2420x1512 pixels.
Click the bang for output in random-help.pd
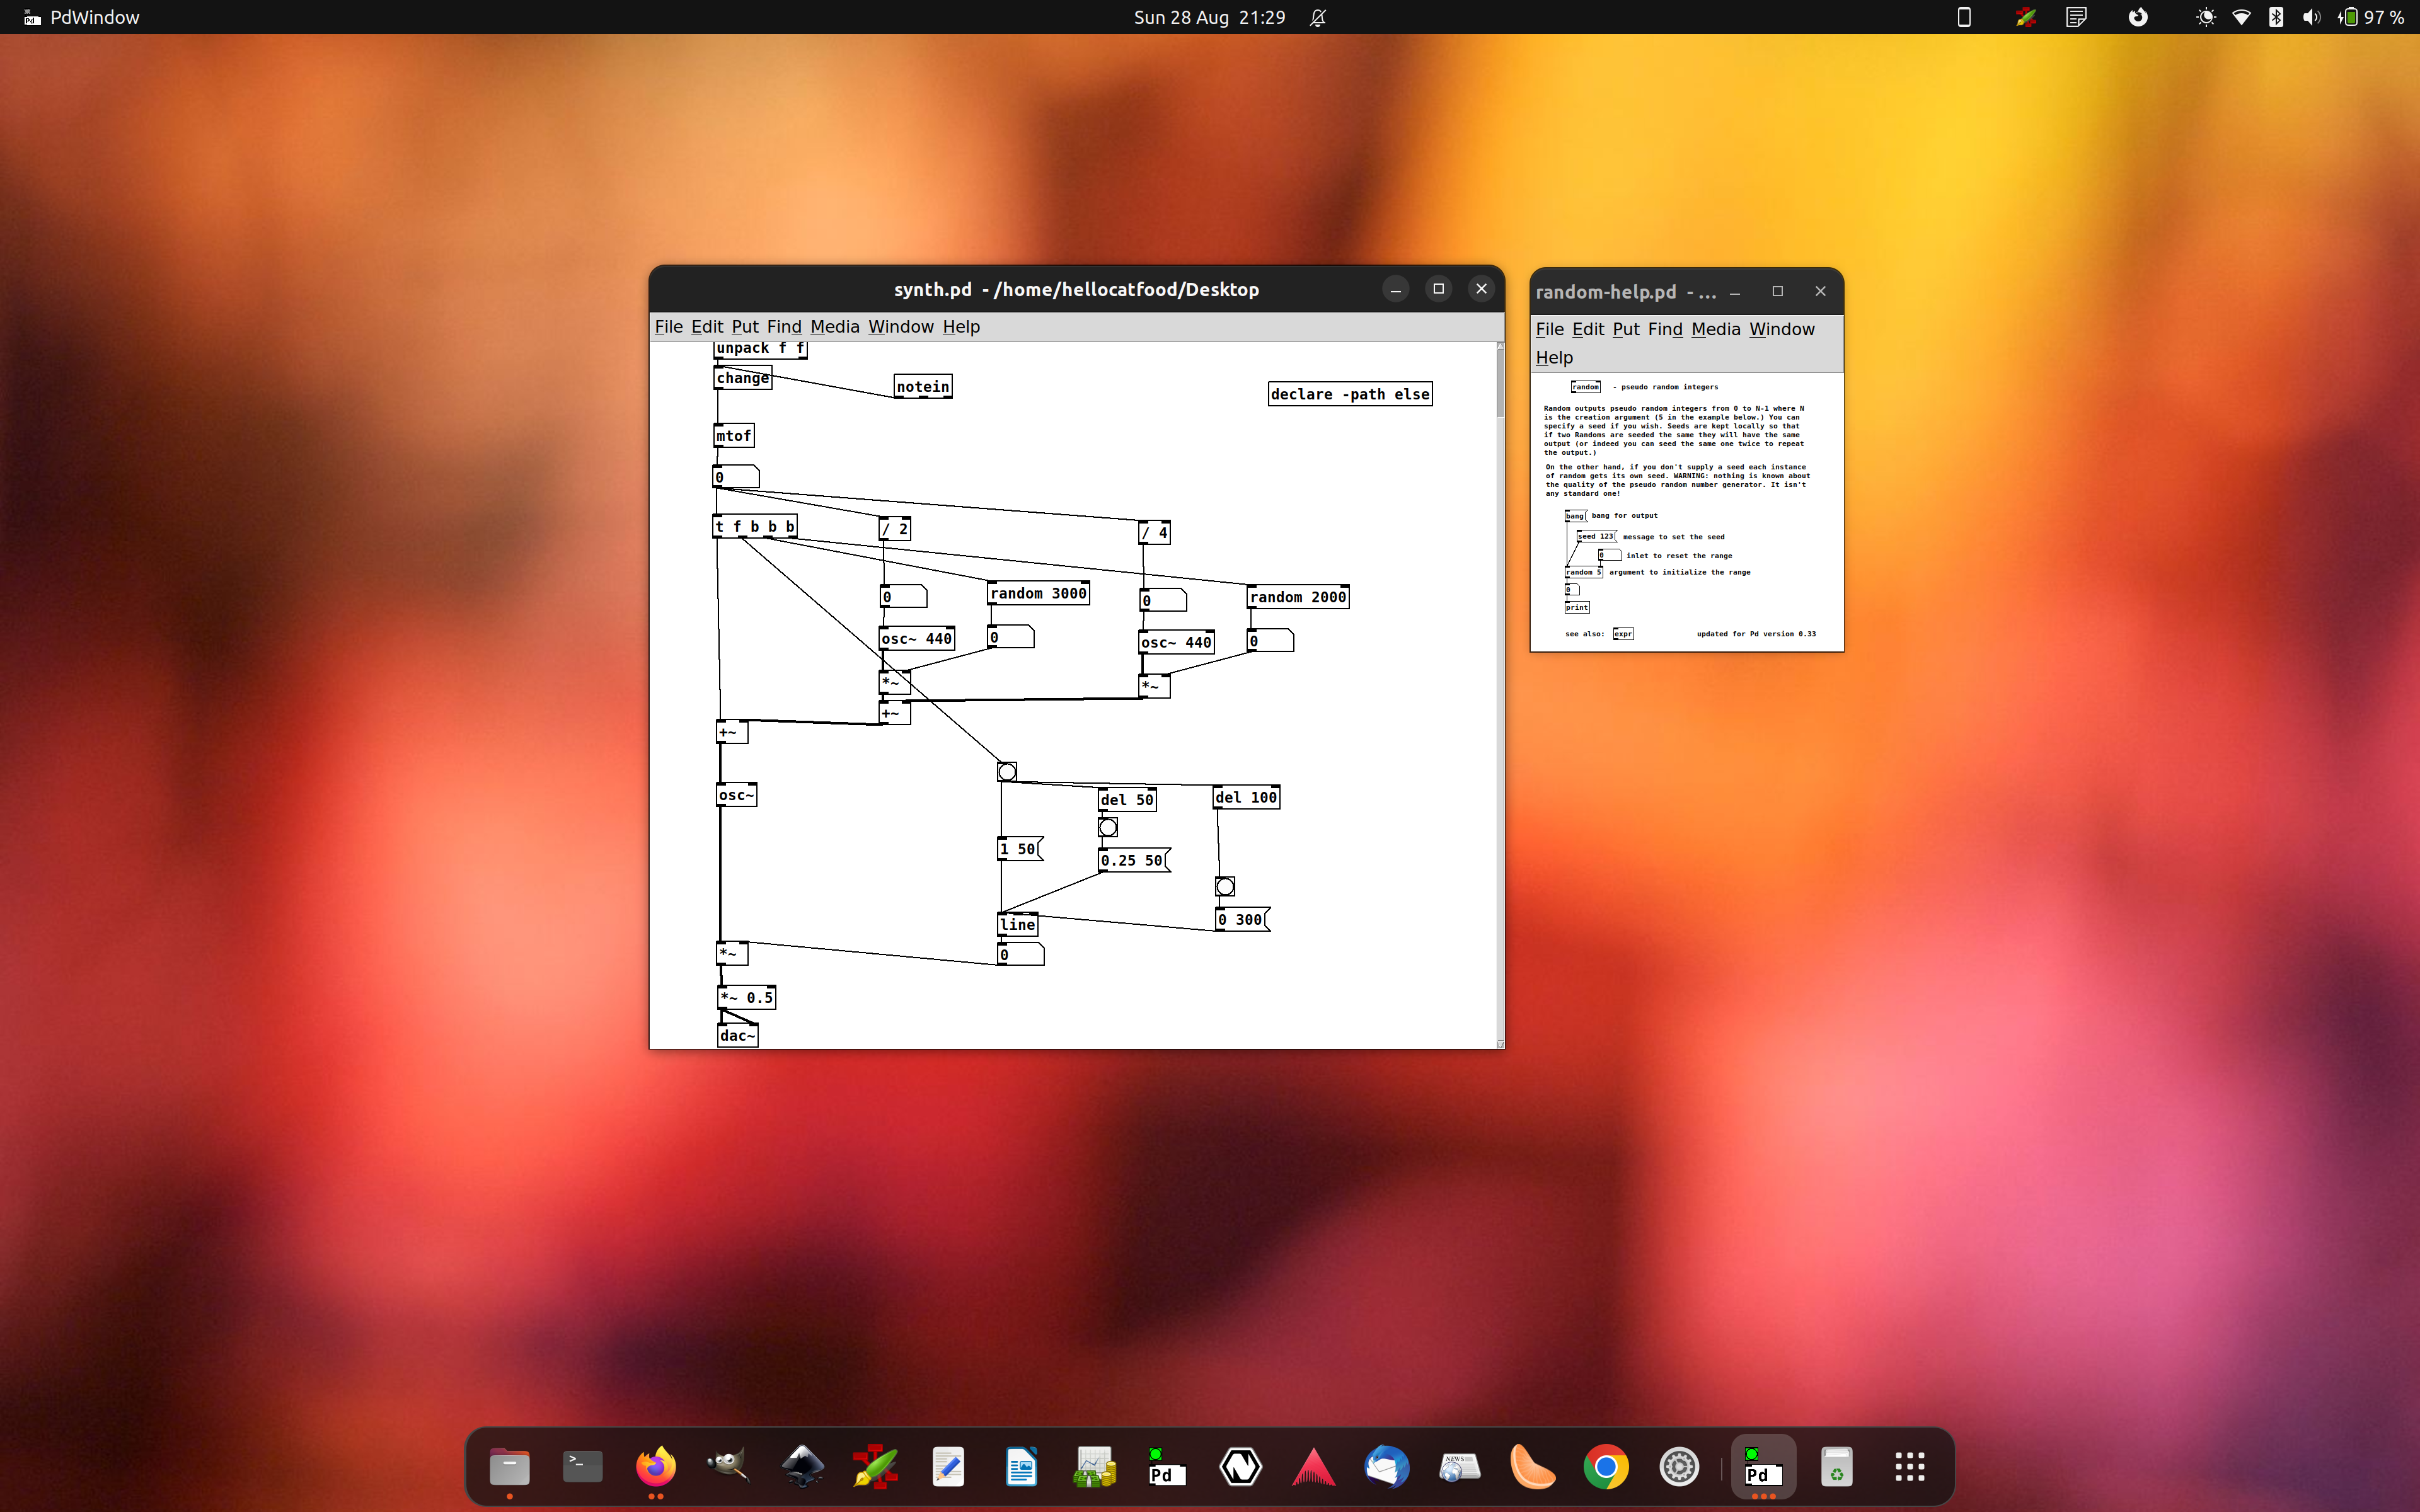(x=1575, y=515)
